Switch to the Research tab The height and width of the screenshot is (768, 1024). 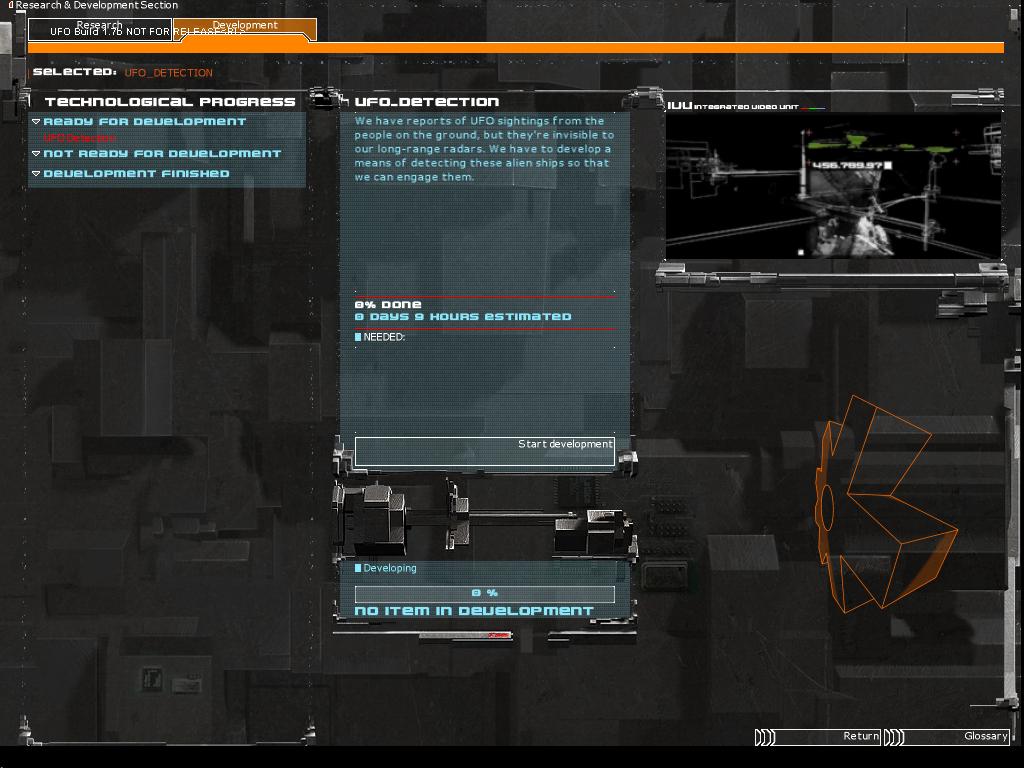[99, 27]
